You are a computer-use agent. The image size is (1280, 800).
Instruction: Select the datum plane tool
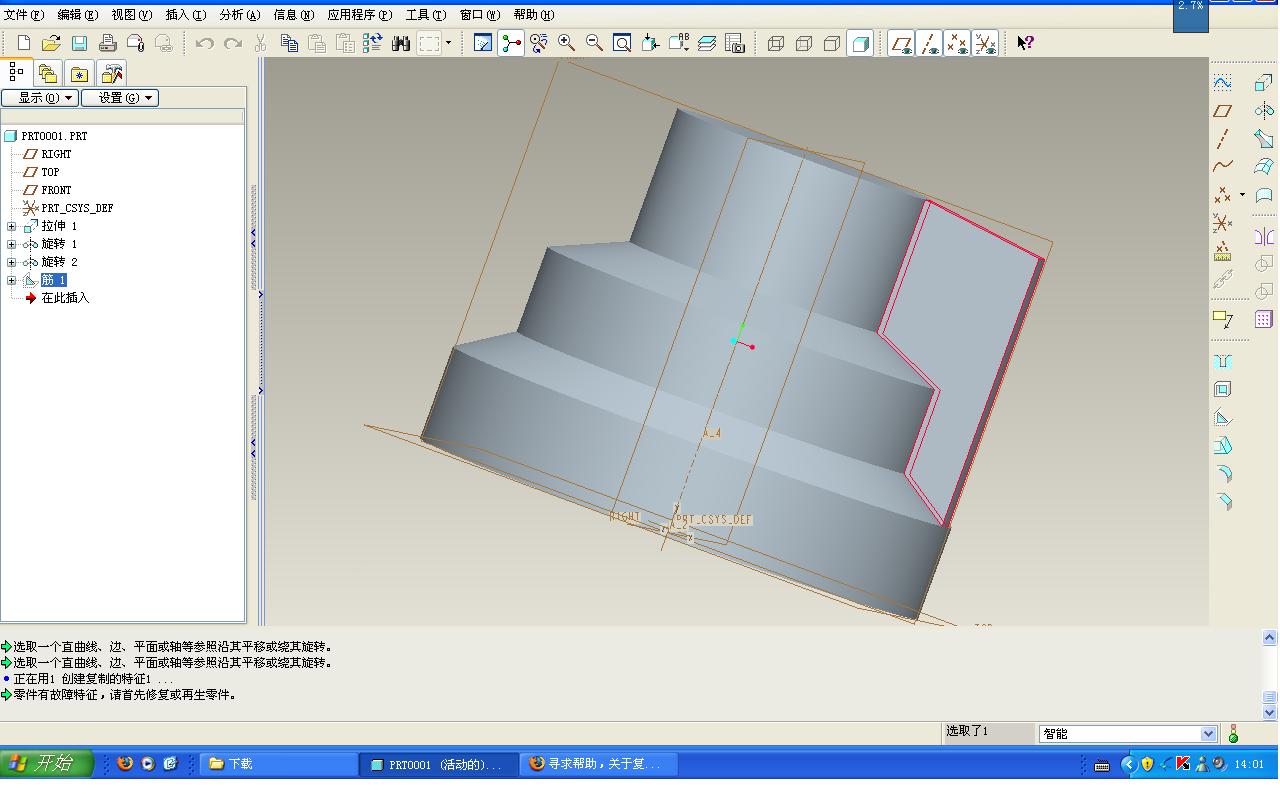(x=1222, y=111)
